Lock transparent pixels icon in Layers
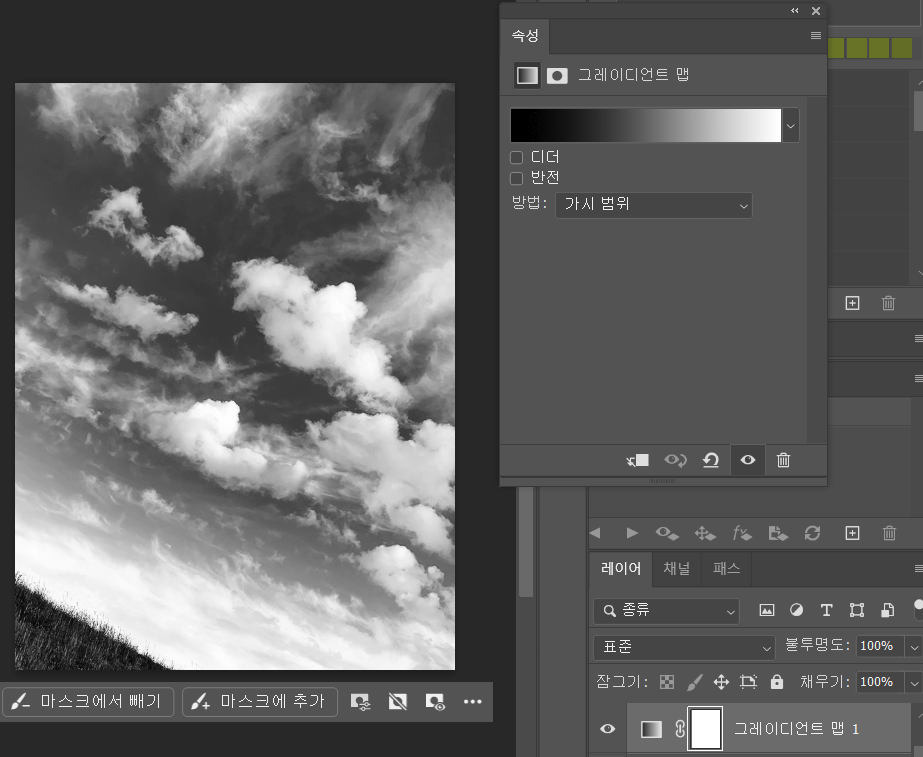 point(667,682)
